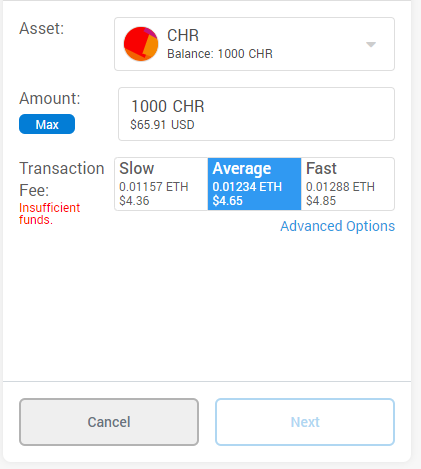Screen dimensions: 421x469
Task: Open the CHR asset selector box
Action: pos(254,44)
